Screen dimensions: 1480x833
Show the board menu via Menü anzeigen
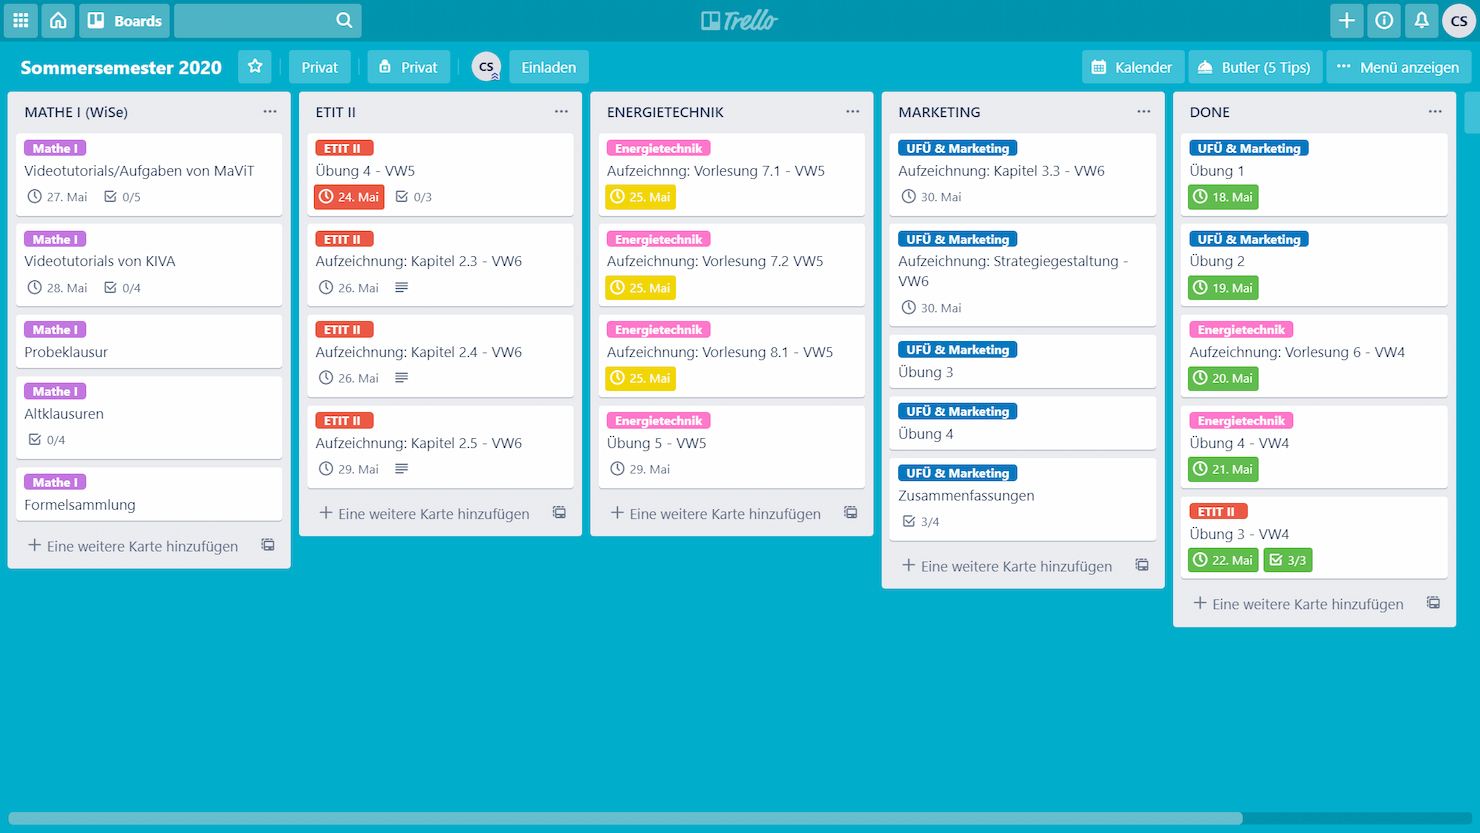click(x=1398, y=67)
